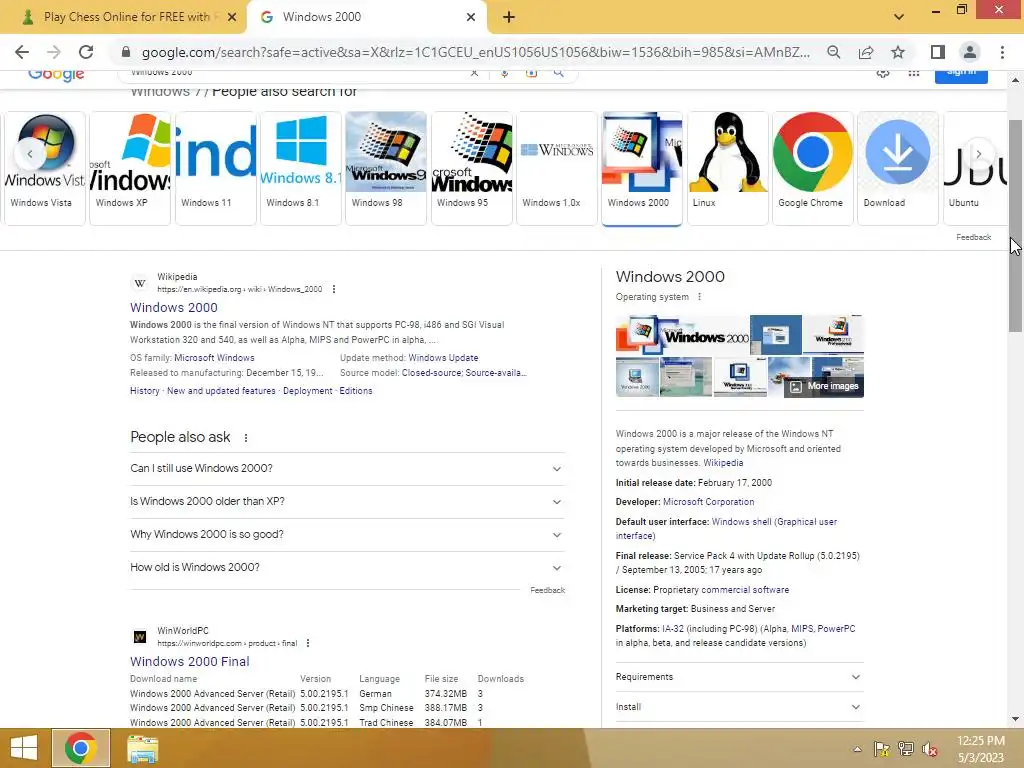Open options for WinWorldPC result

[308, 643]
